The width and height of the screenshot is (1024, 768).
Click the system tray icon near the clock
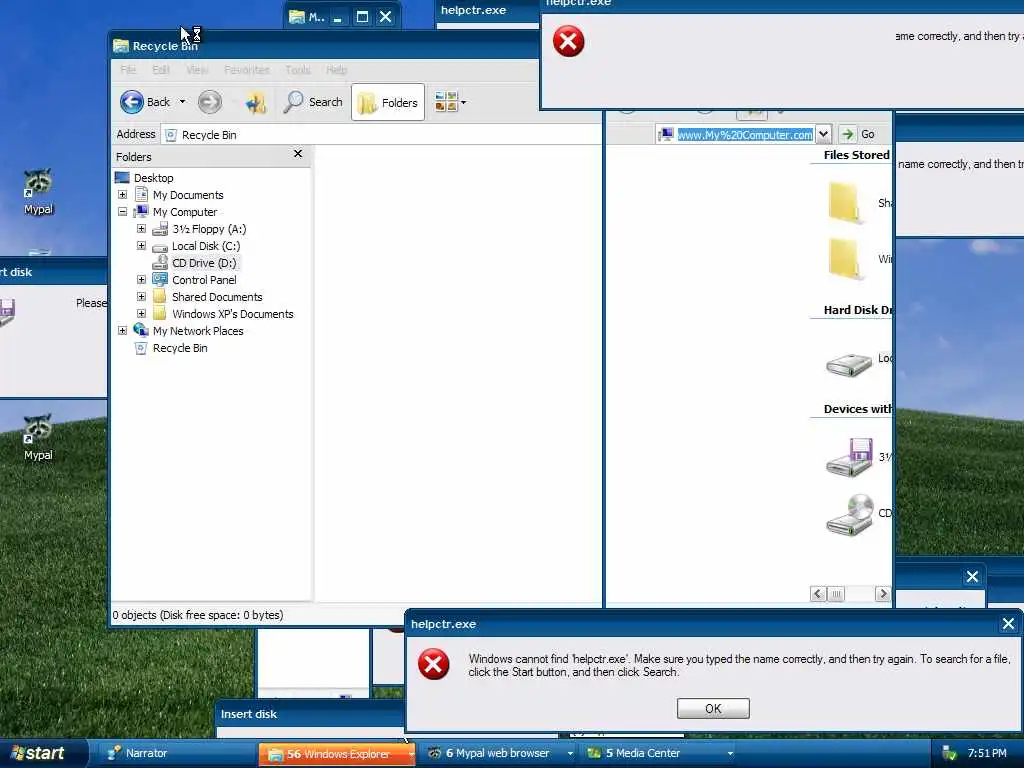pyautogui.click(x=950, y=754)
